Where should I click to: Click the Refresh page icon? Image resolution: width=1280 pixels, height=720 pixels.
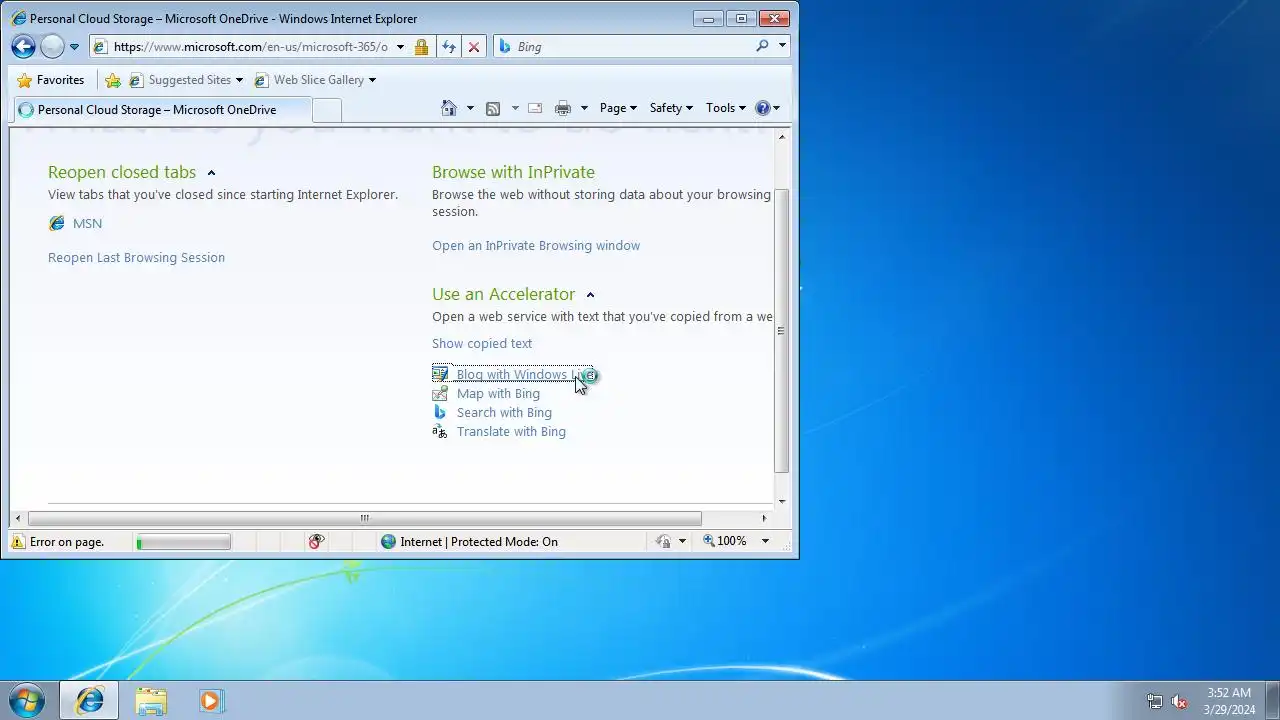[449, 47]
